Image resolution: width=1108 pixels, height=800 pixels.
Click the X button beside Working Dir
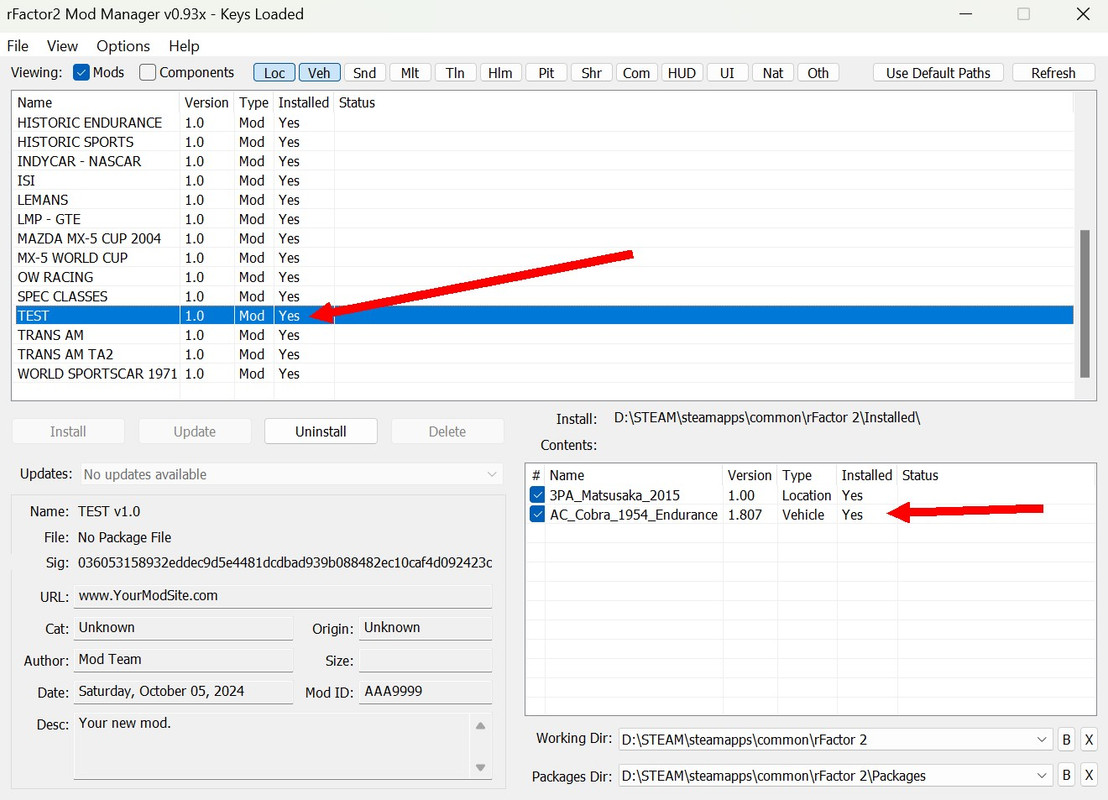(1089, 740)
